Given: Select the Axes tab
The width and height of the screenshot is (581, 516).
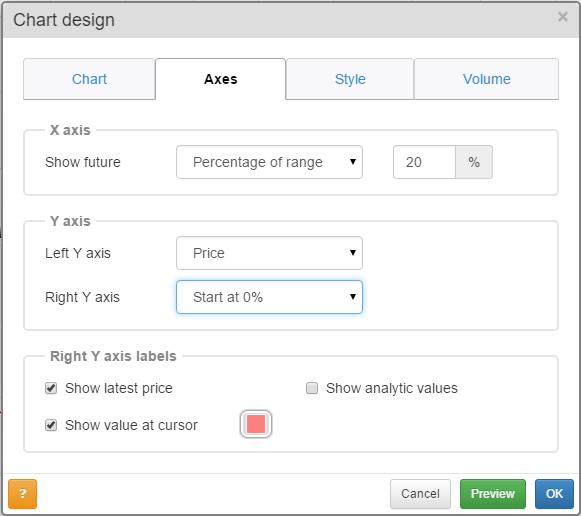Looking at the screenshot, I should (220, 79).
